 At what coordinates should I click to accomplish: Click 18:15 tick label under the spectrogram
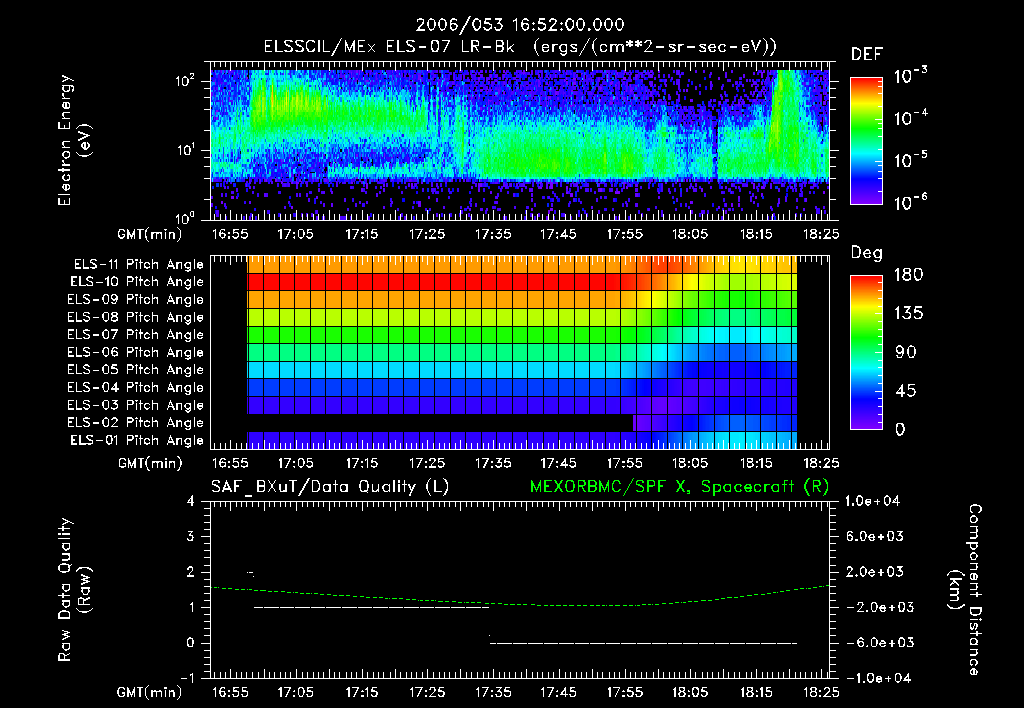[x=756, y=234]
